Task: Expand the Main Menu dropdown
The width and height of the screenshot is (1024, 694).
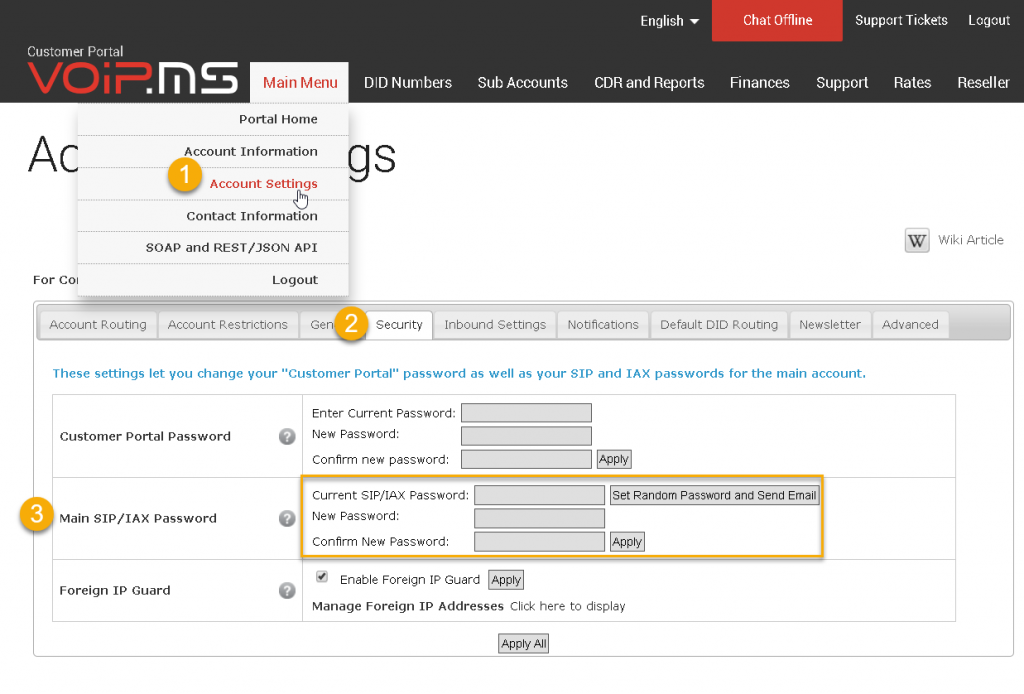Action: [300, 83]
